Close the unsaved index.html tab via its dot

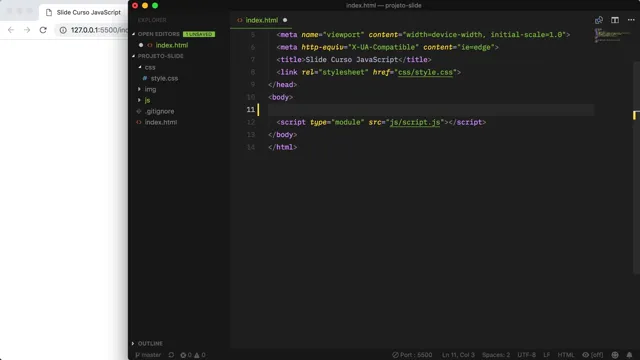pos(285,20)
